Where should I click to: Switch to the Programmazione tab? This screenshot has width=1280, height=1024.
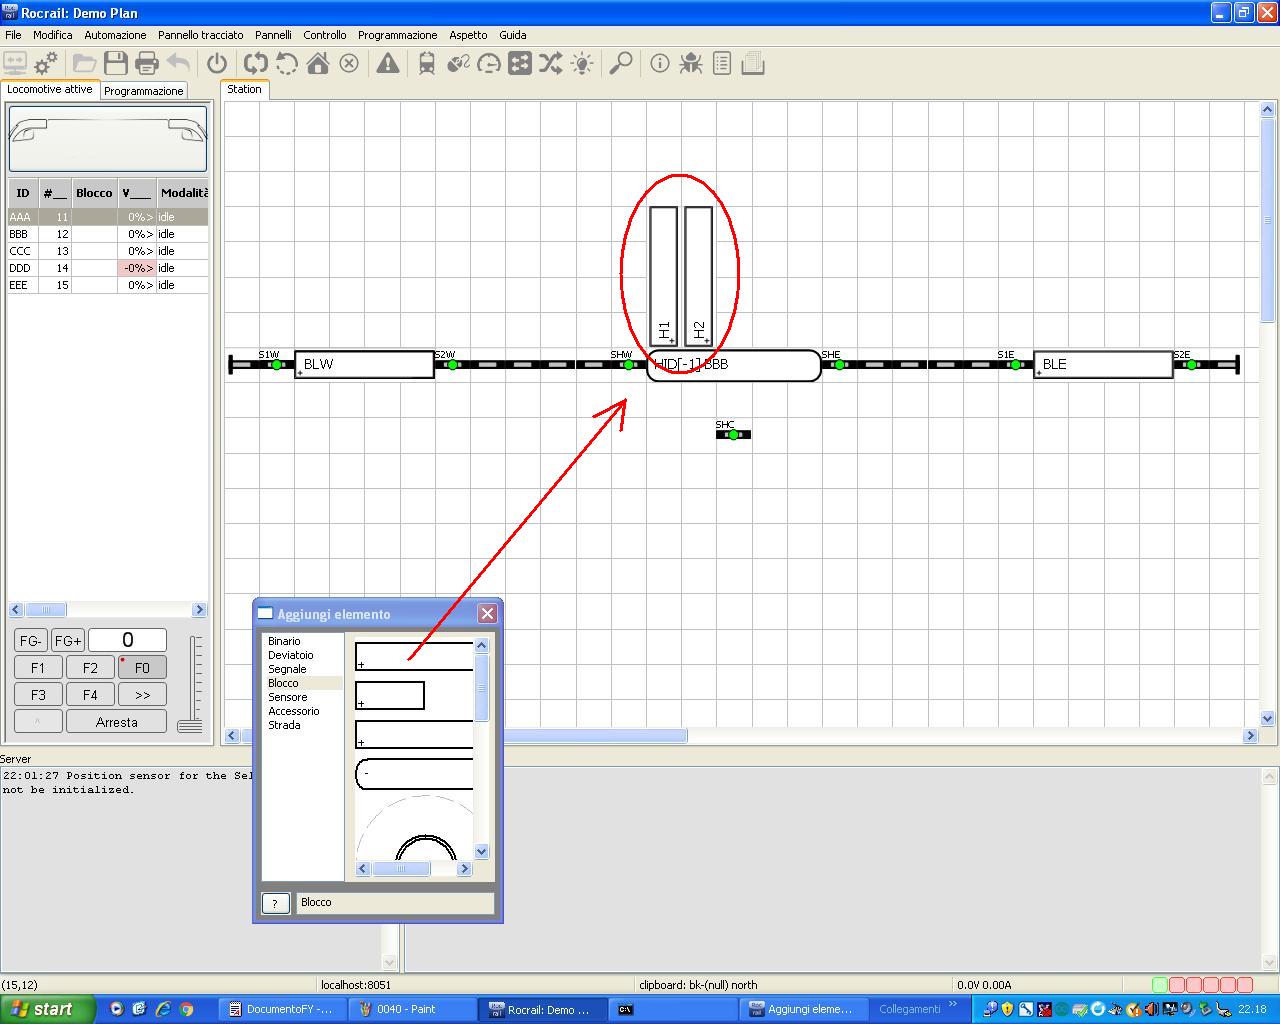point(144,90)
